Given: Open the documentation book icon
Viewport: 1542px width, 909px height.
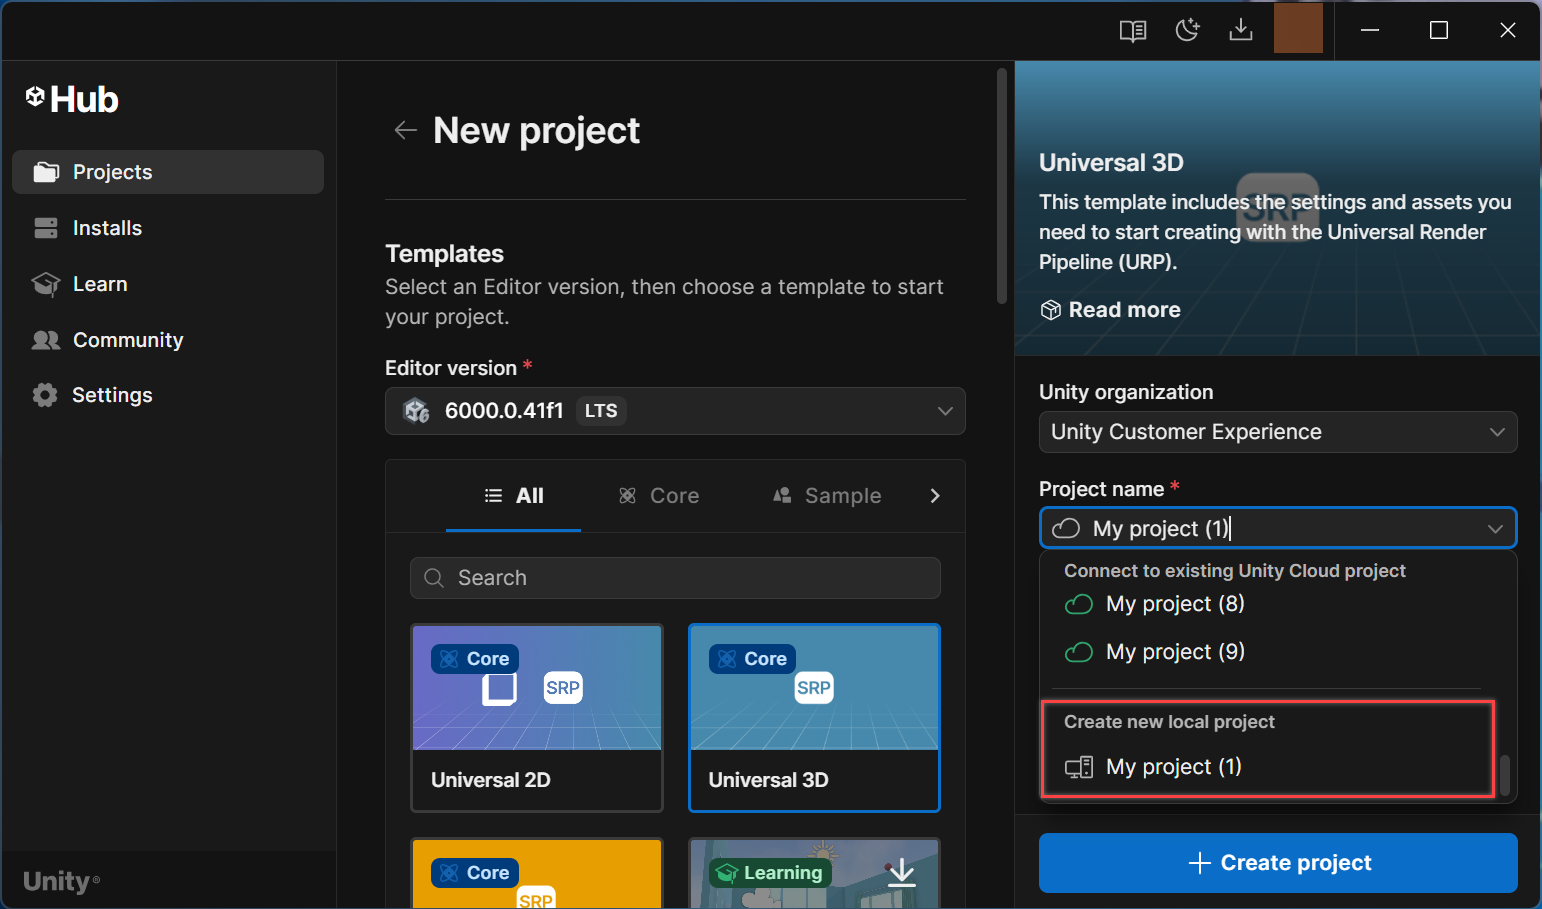Looking at the screenshot, I should coord(1132,31).
